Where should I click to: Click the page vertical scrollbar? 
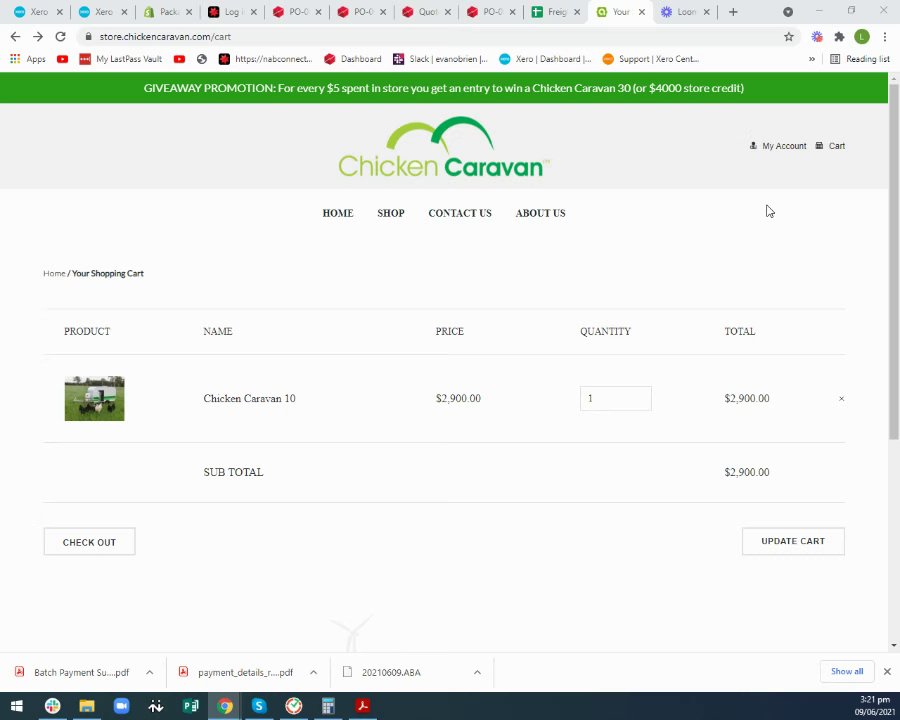894,261
